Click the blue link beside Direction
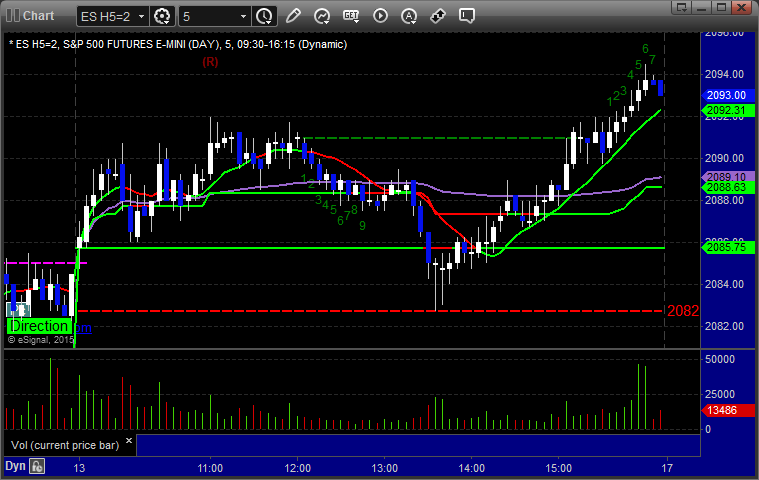Screen dimensions: 759x480 [82, 328]
